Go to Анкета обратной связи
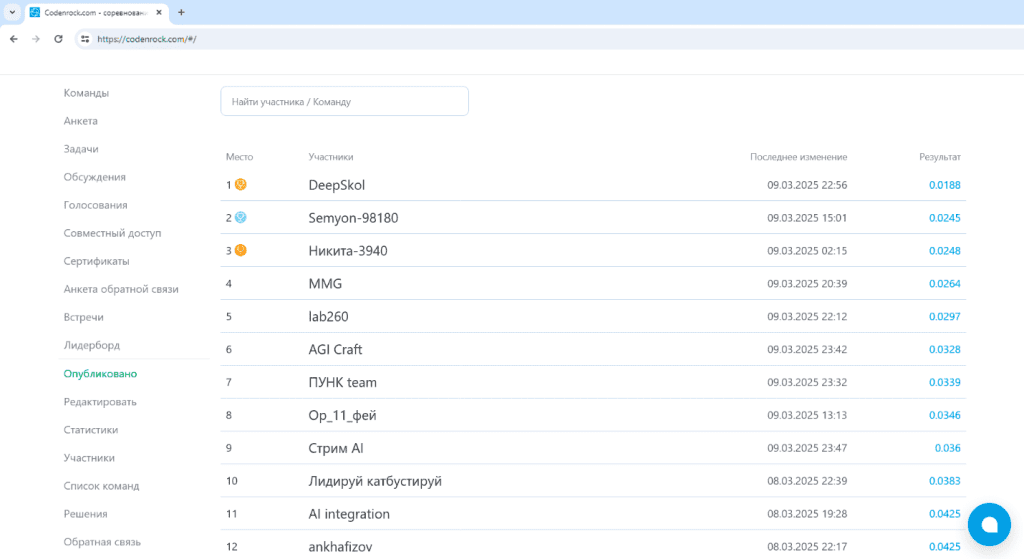Screen dimensions: 1024x559 (121, 289)
